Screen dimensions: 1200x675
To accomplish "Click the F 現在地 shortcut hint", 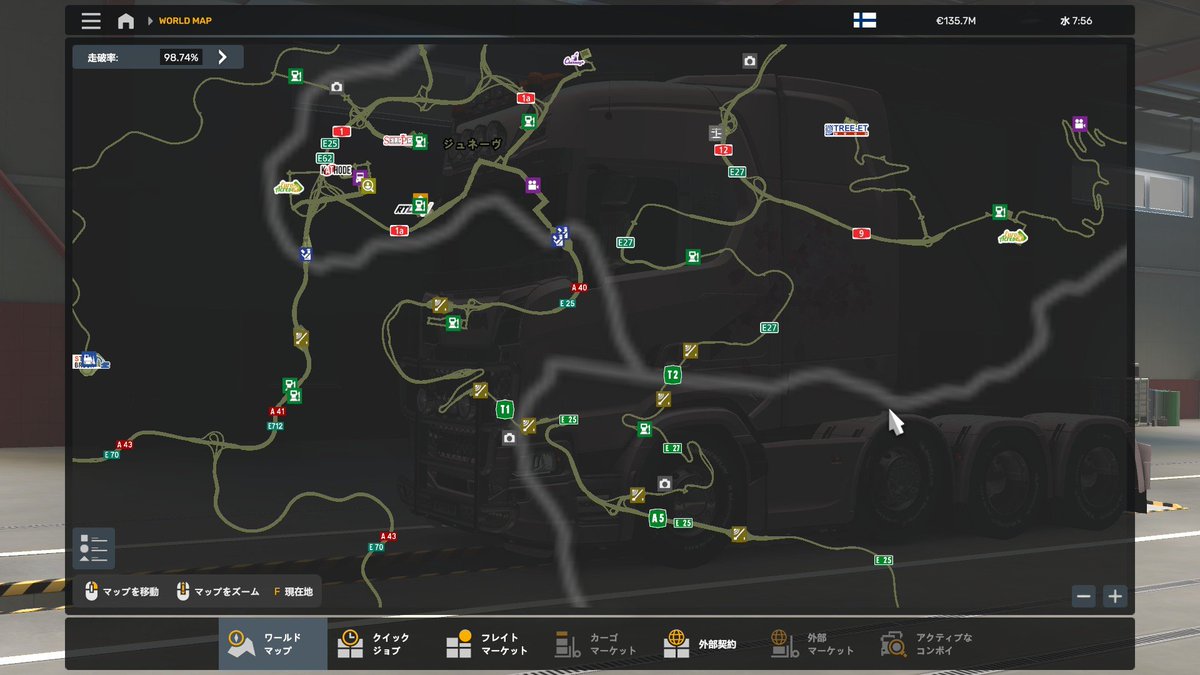I will pos(293,592).
